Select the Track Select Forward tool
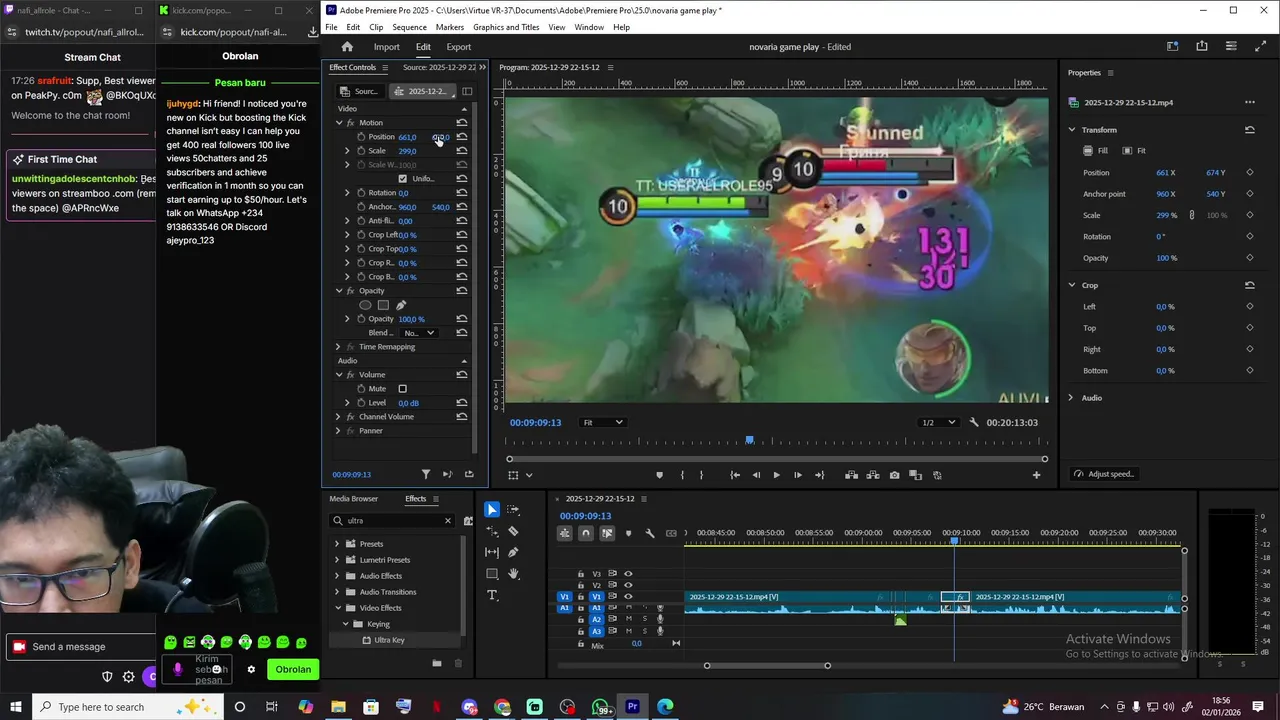This screenshot has height=720, width=1280. click(x=513, y=510)
